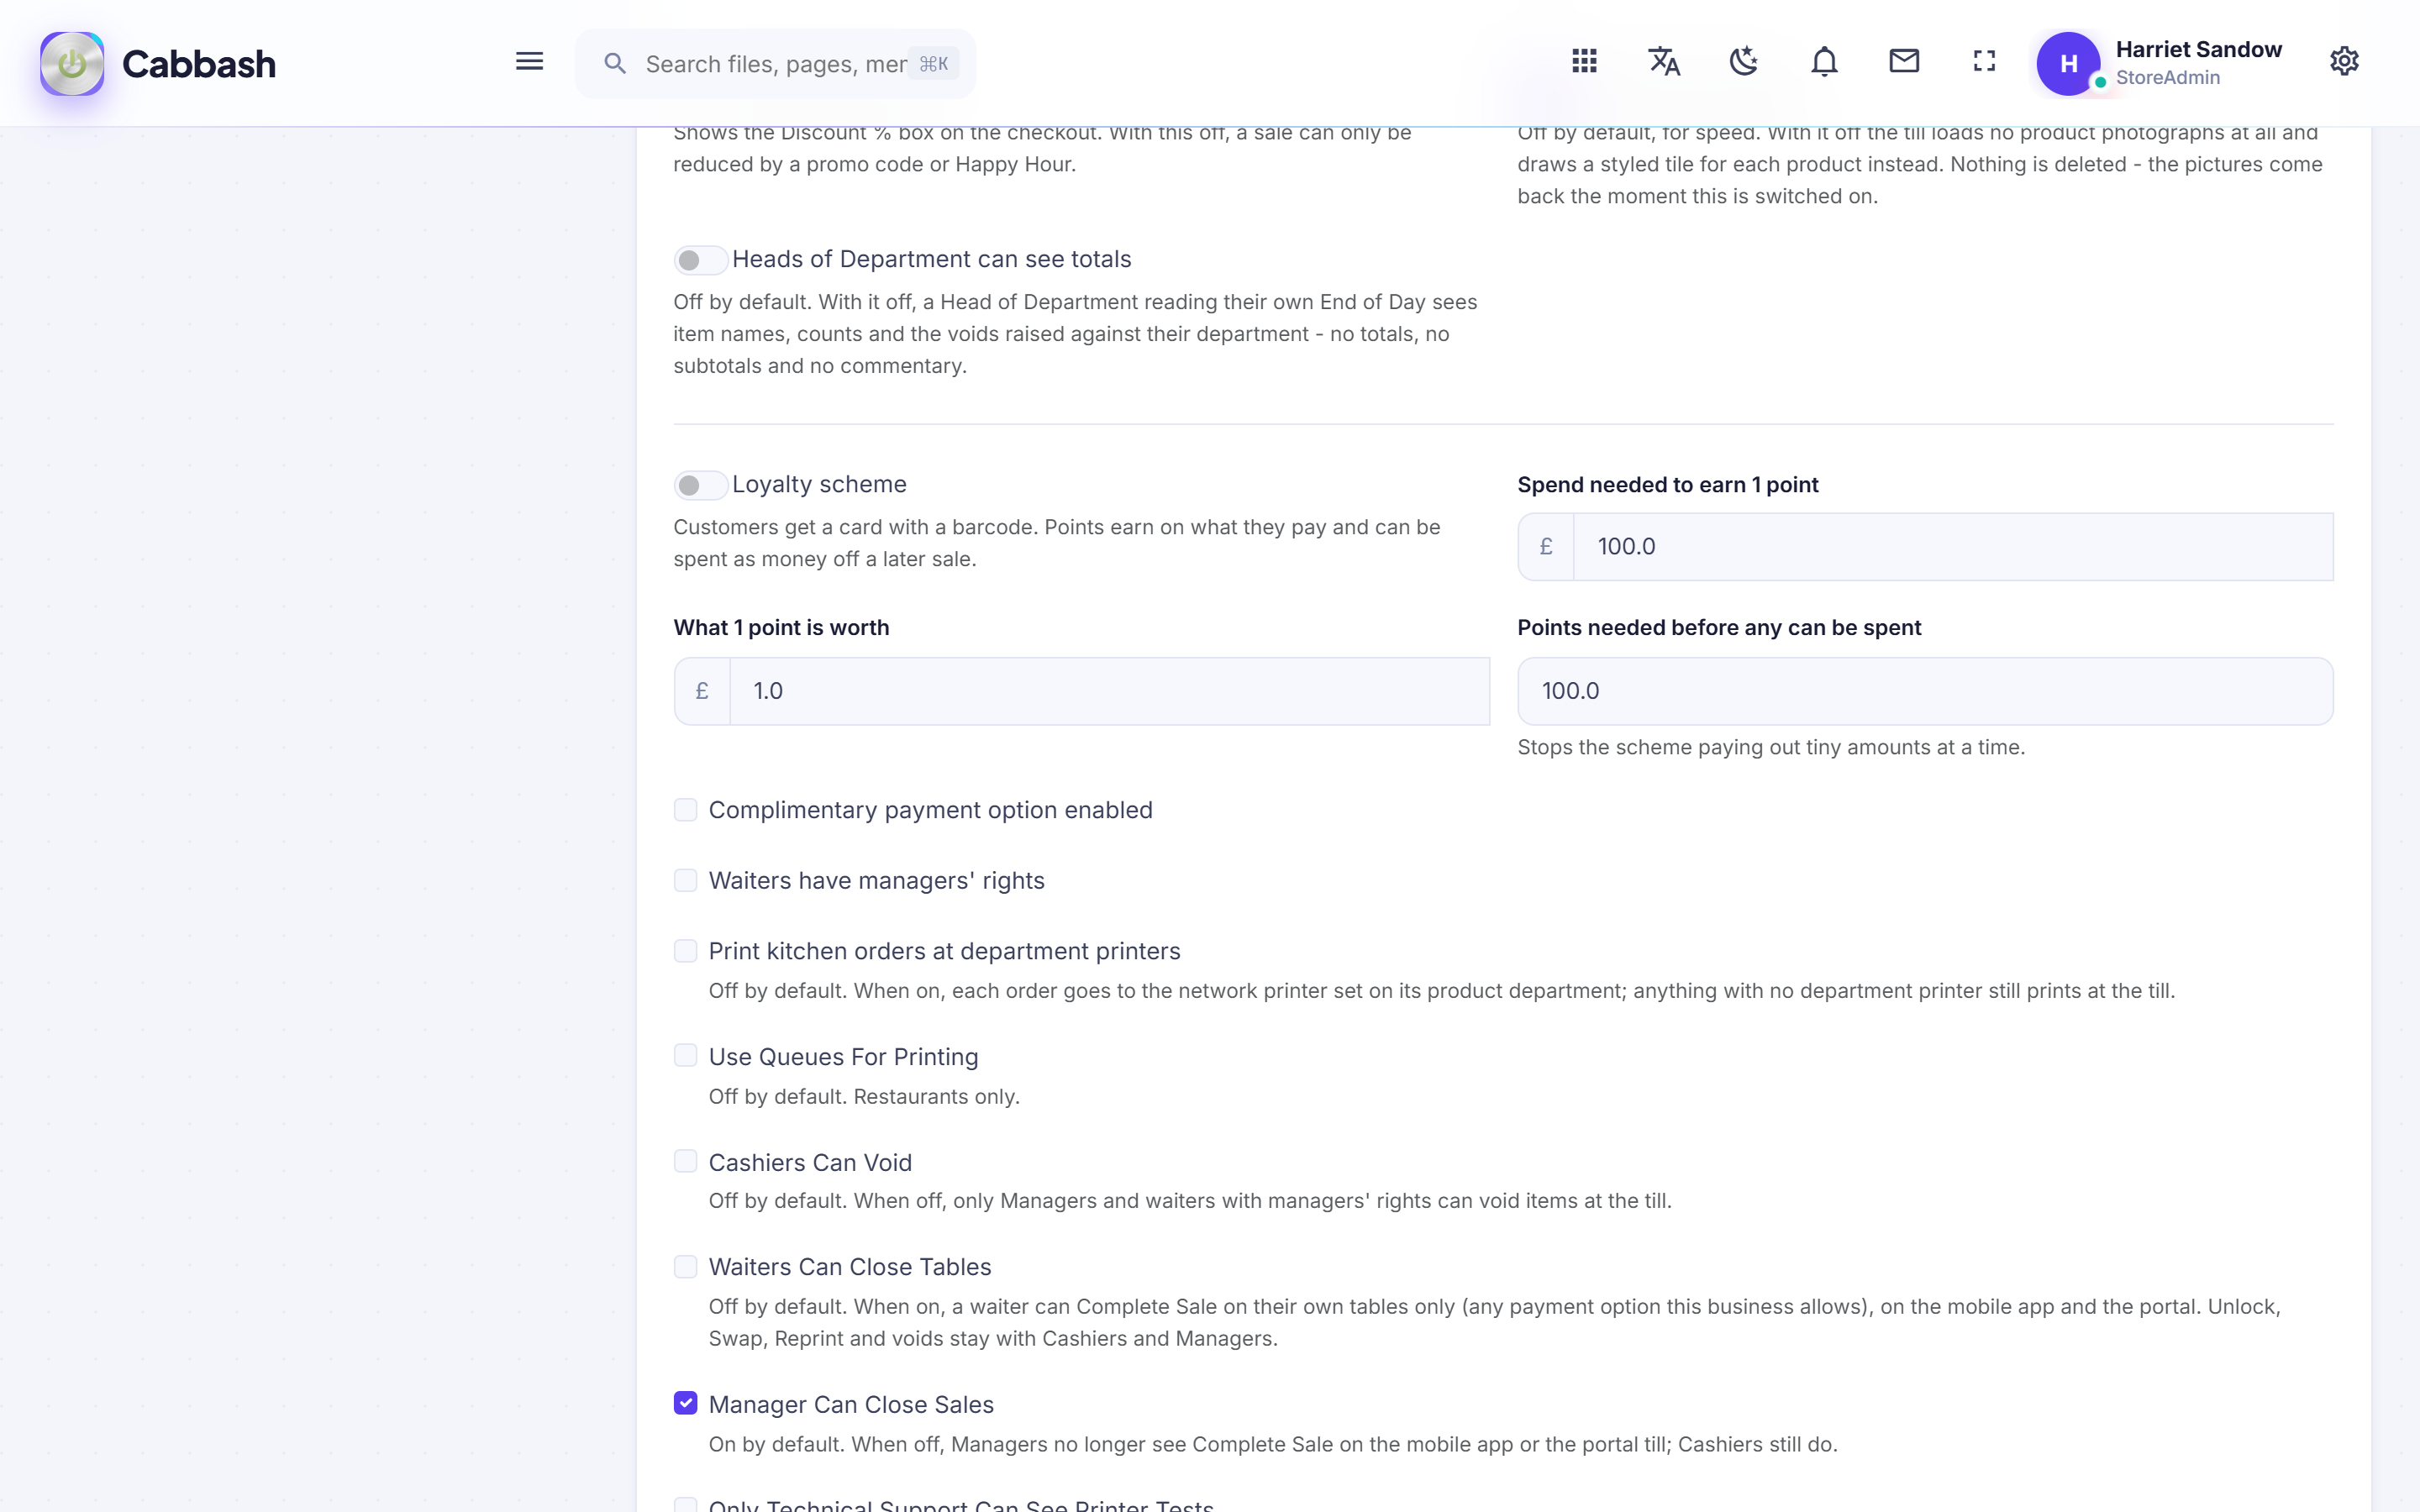Toggle fullscreen icon in header

click(1984, 62)
